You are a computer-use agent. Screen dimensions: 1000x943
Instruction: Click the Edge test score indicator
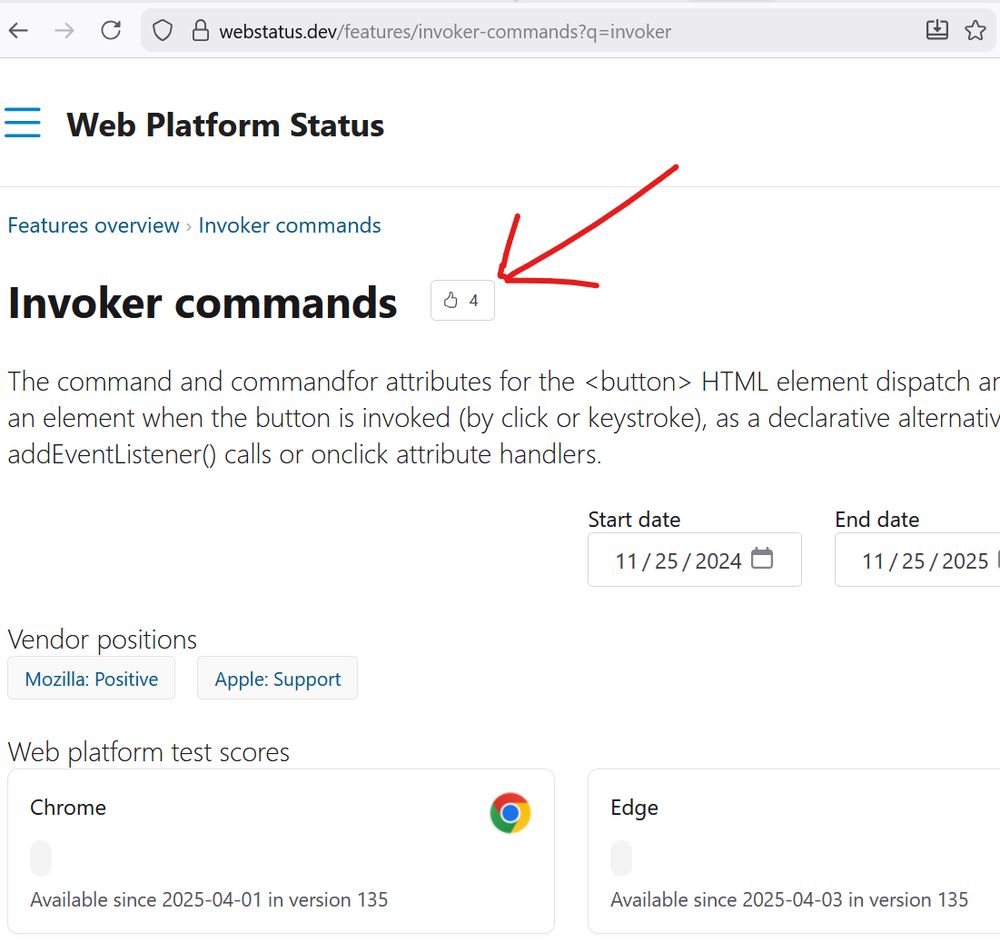621,858
